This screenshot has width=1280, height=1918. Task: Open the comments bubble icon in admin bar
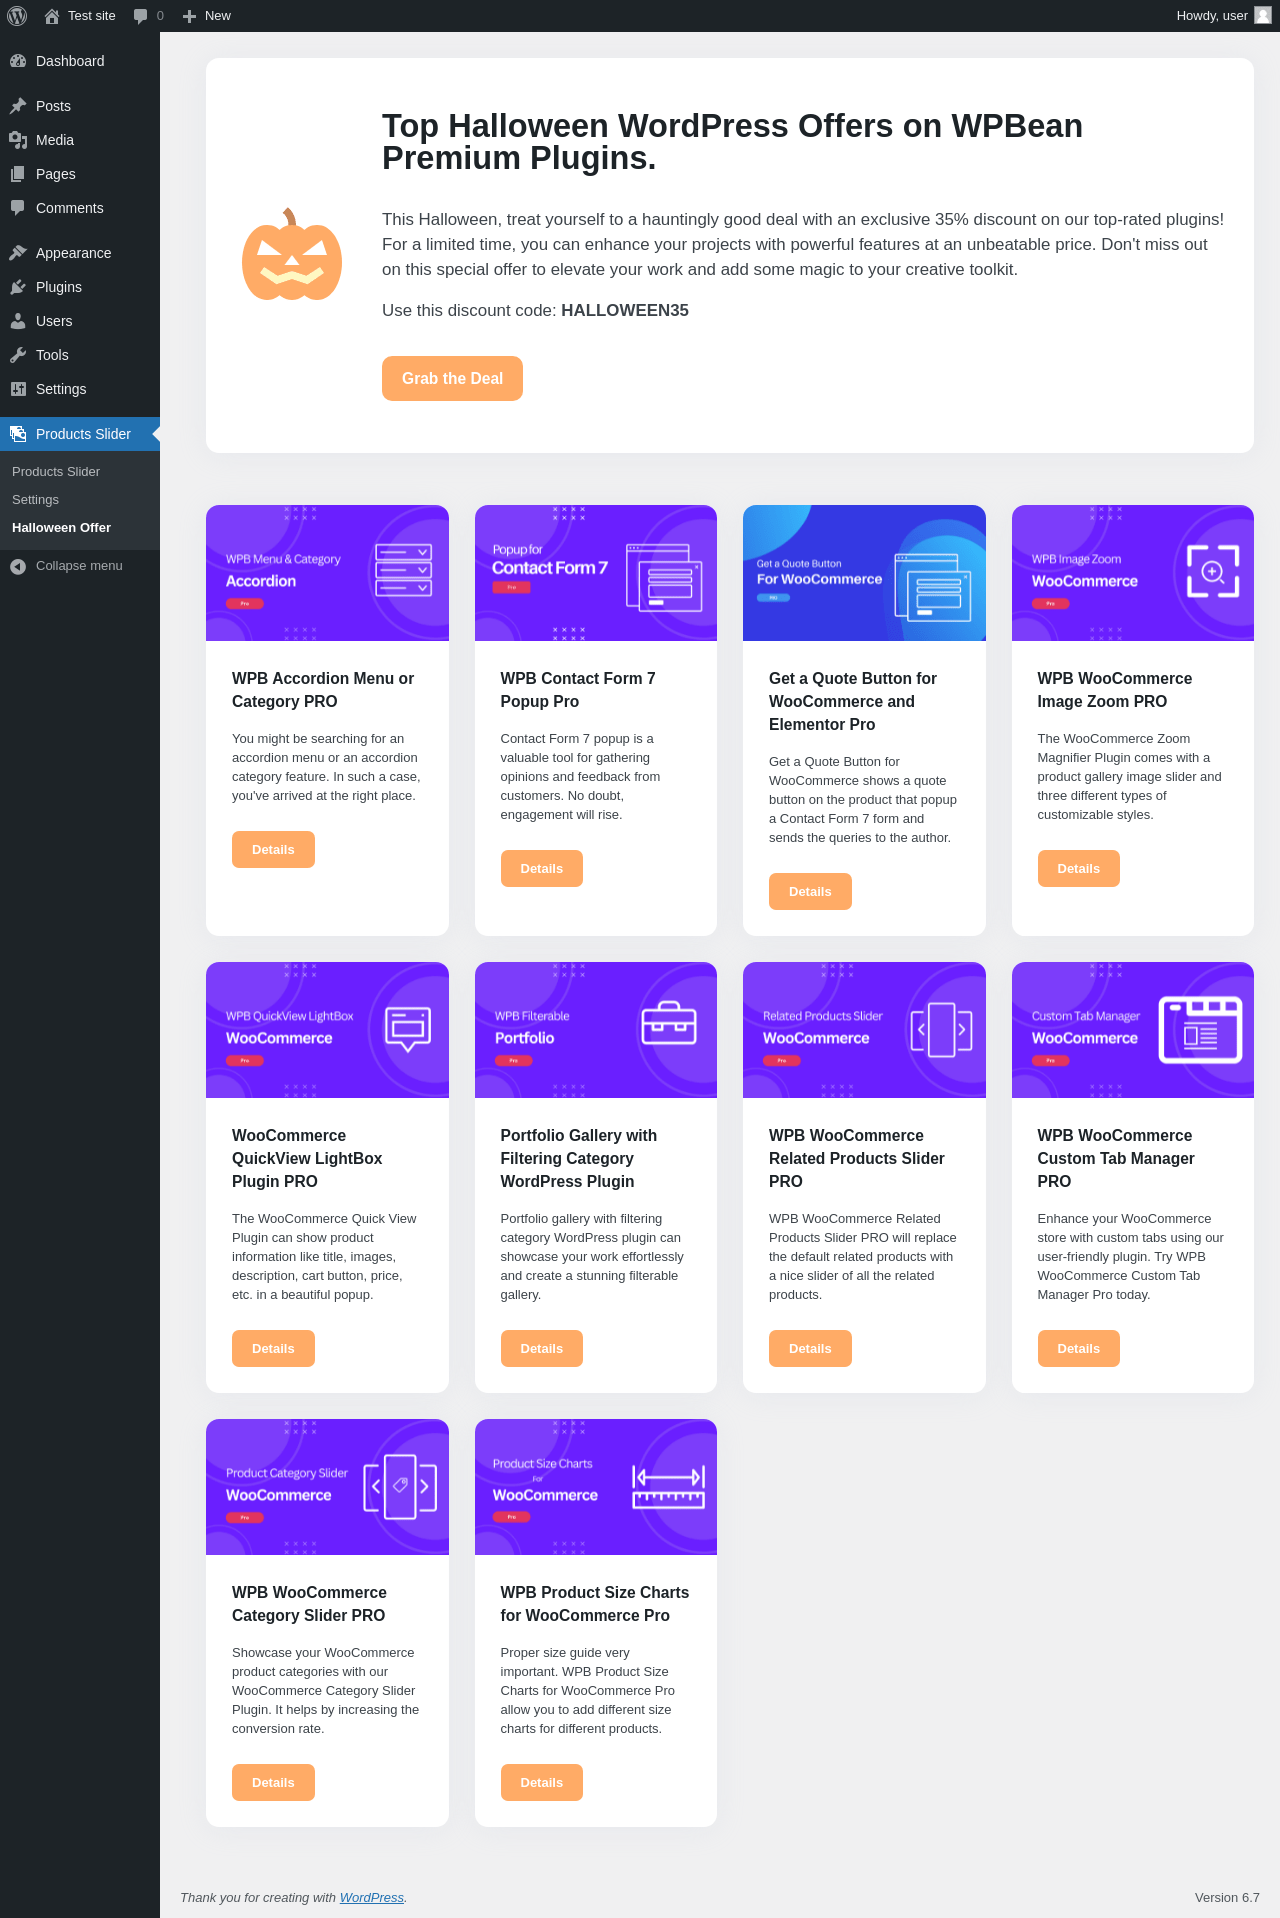(x=140, y=16)
